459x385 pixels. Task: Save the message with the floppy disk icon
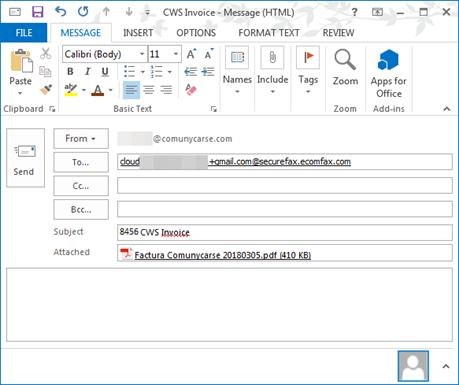click(38, 12)
